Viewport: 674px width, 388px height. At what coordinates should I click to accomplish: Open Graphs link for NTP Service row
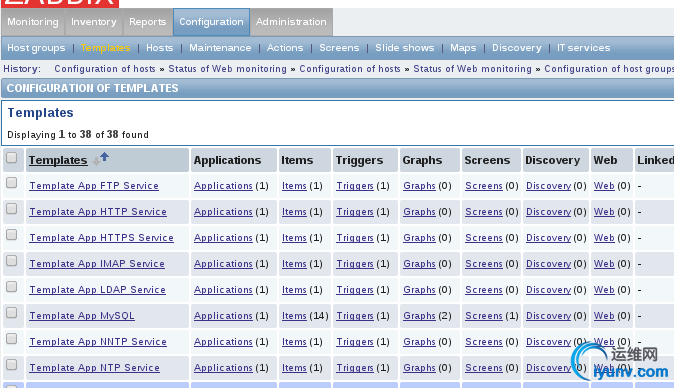click(420, 368)
